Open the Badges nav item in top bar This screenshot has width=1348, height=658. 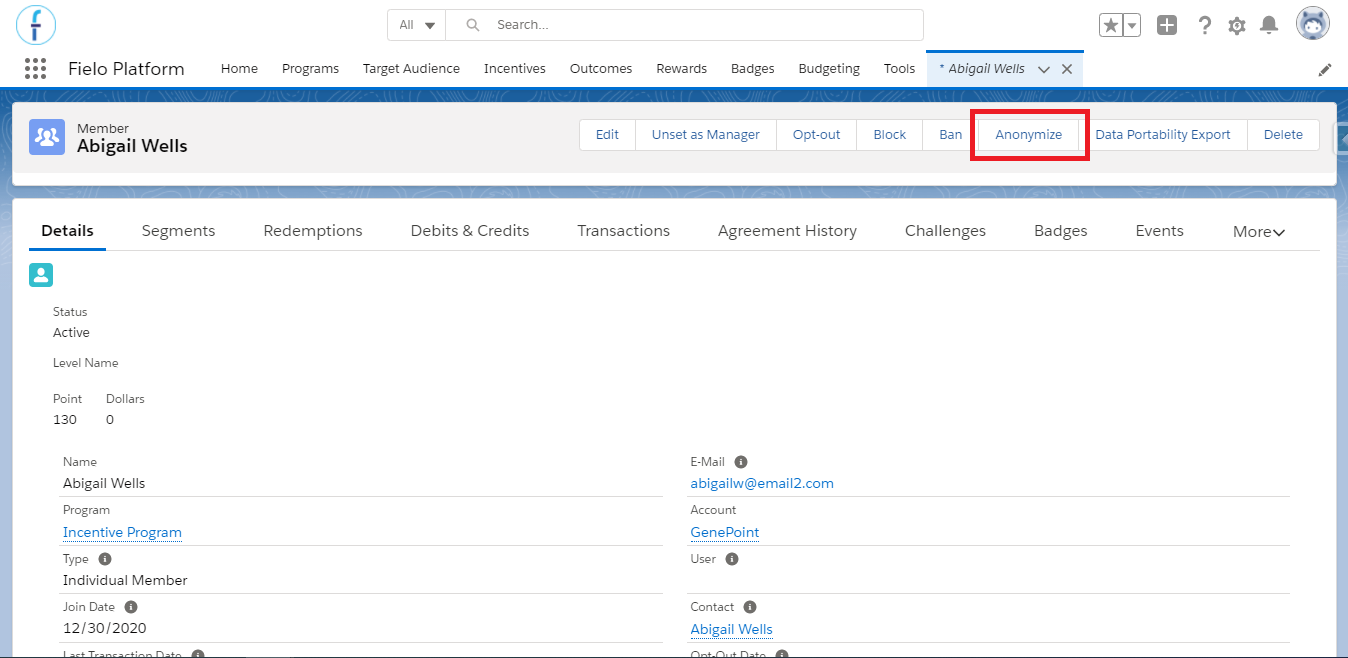click(753, 69)
